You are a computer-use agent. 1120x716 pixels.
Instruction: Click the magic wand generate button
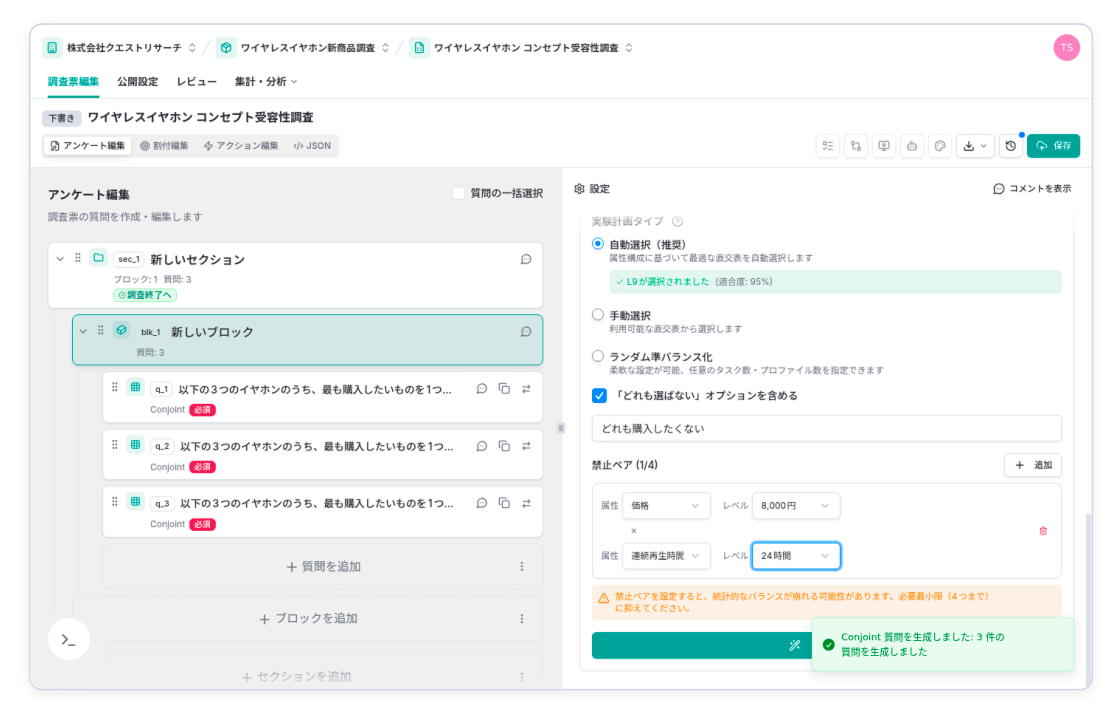pos(702,645)
